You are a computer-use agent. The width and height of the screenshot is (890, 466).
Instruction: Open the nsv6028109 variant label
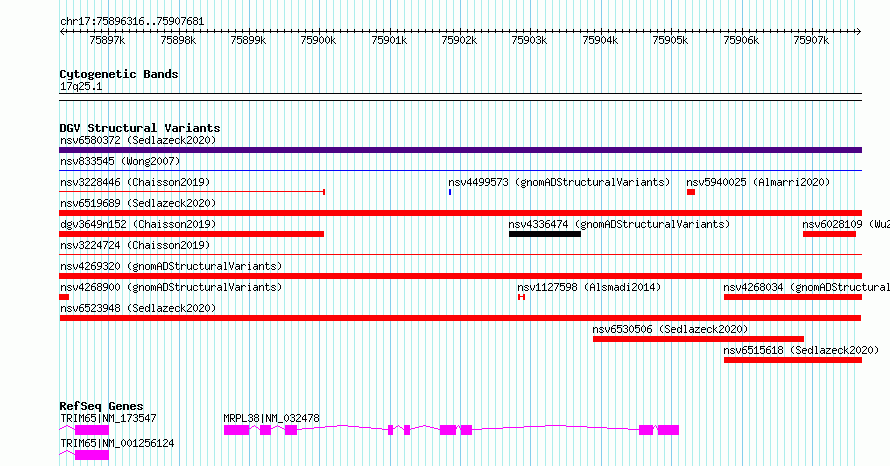846,224
